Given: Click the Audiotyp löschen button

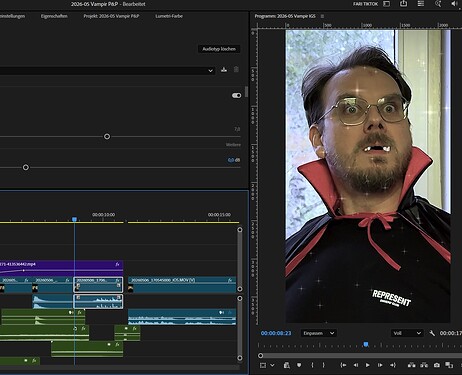Looking at the screenshot, I should tap(219, 49).
